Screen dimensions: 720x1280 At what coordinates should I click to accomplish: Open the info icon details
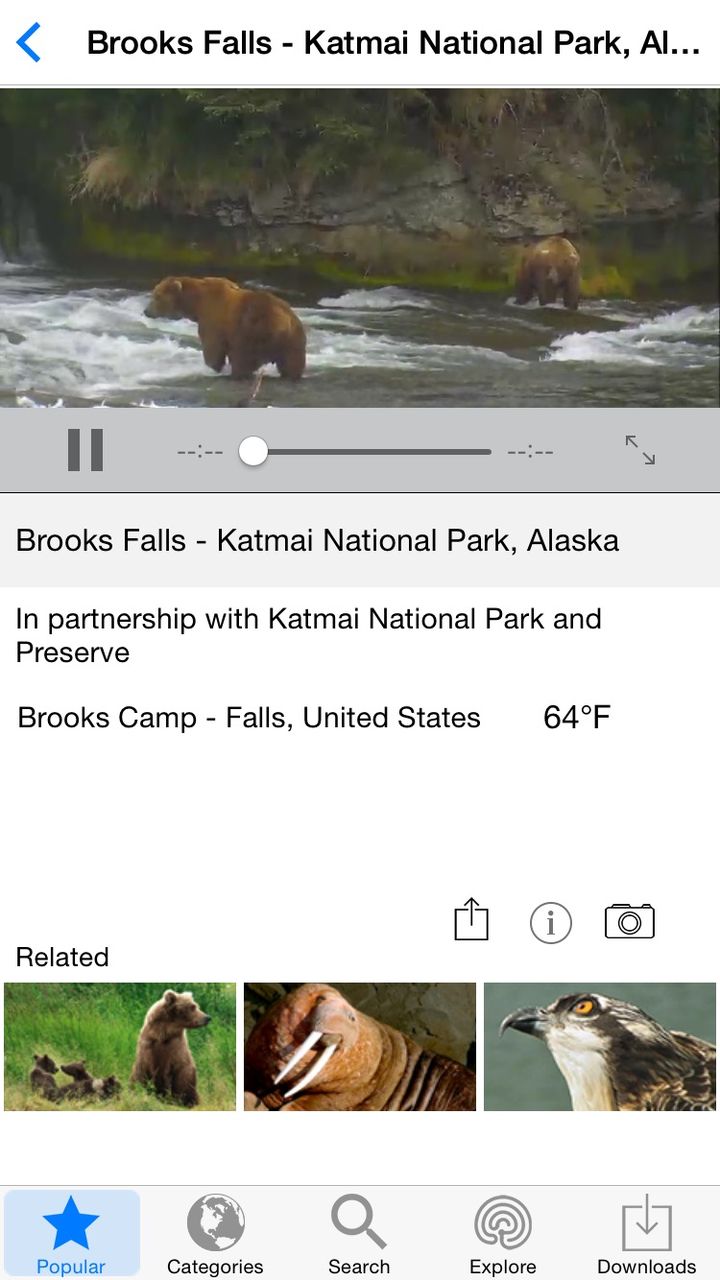pyautogui.click(x=550, y=922)
